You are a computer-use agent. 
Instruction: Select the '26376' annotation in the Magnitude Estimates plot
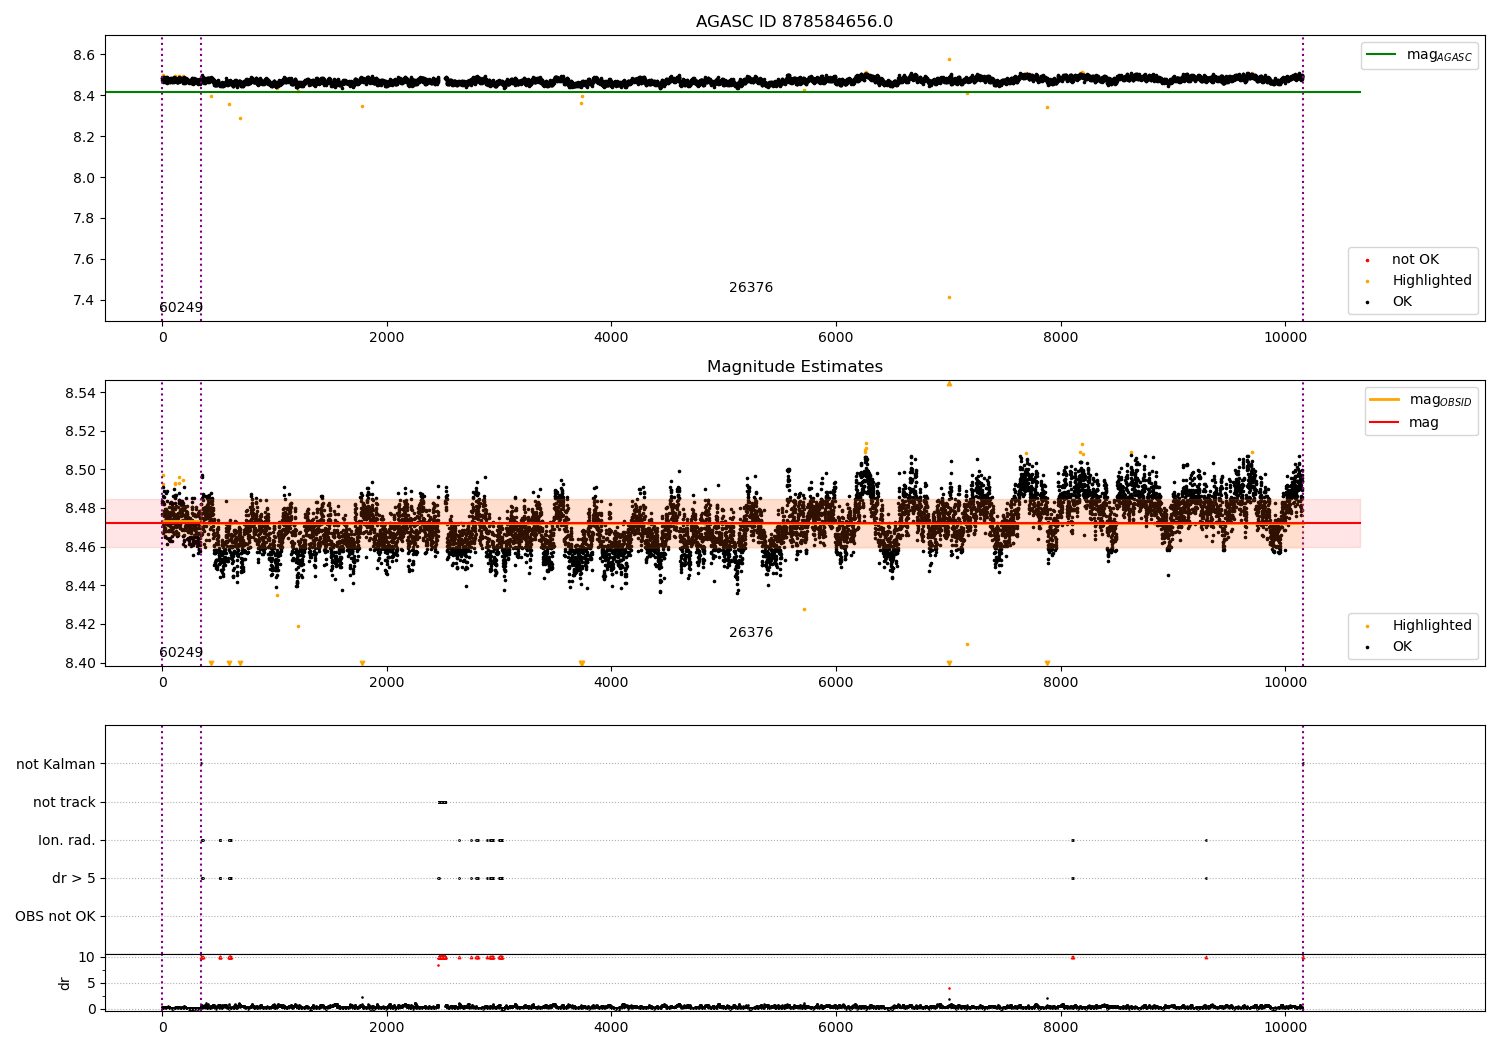(751, 633)
